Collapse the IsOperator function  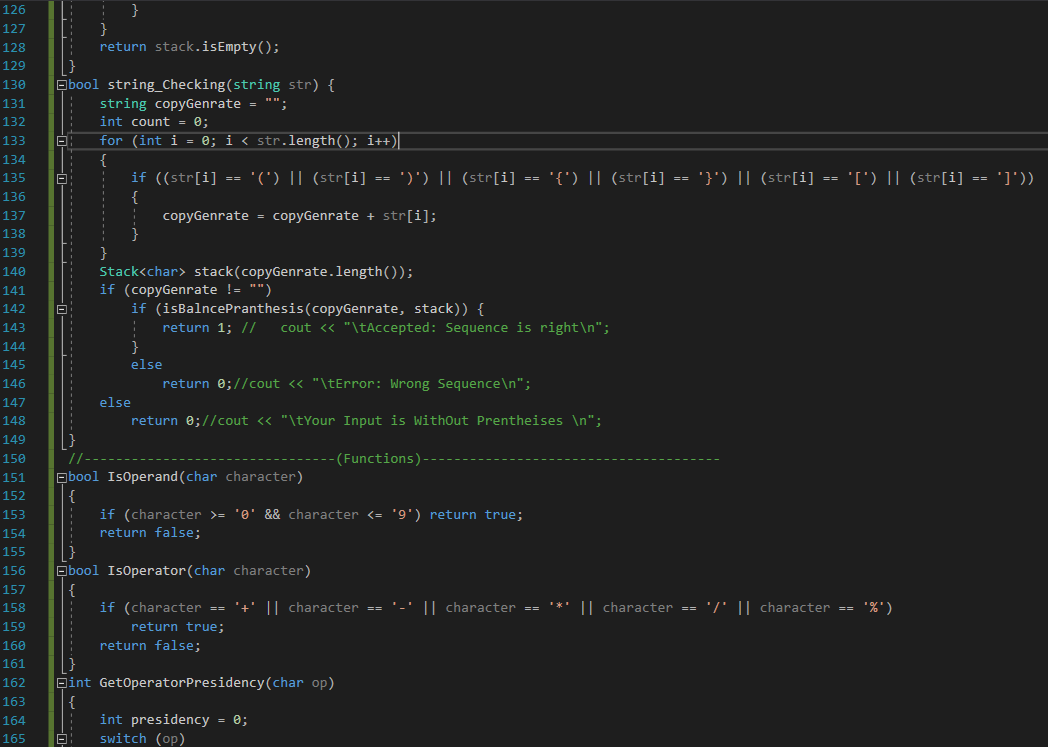(61, 570)
